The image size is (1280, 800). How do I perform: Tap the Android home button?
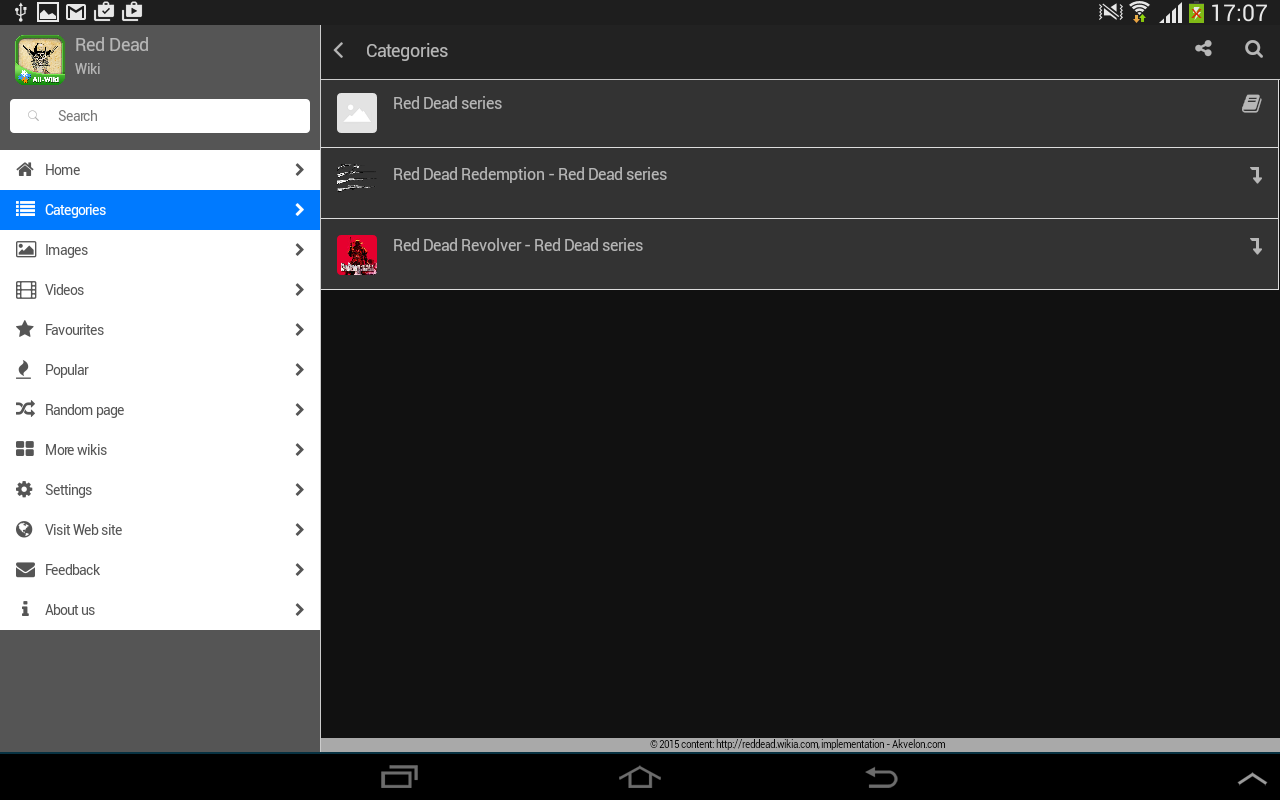click(x=640, y=777)
